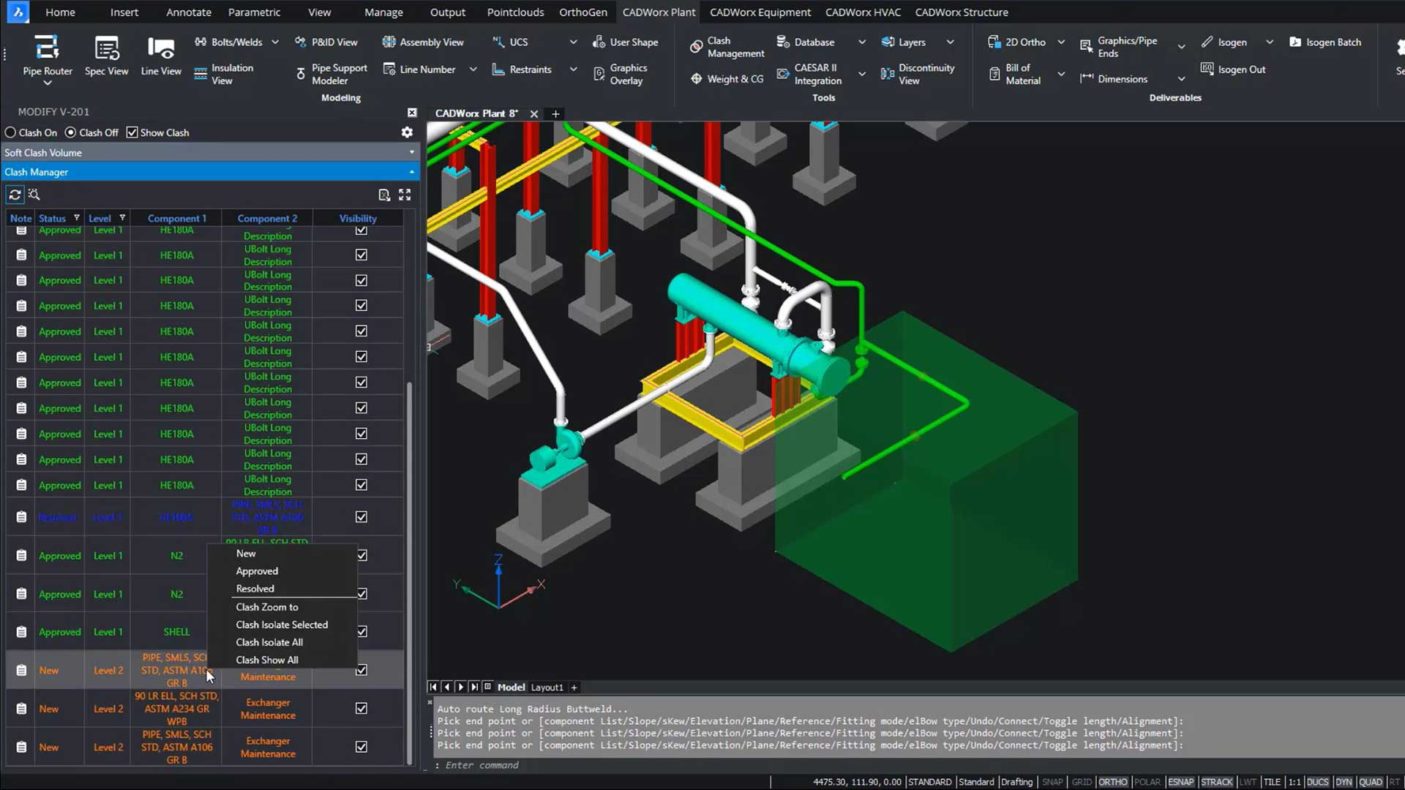This screenshot has width=1405, height=790.
Task: Toggle the Show Clash checkbox
Action: (132, 132)
